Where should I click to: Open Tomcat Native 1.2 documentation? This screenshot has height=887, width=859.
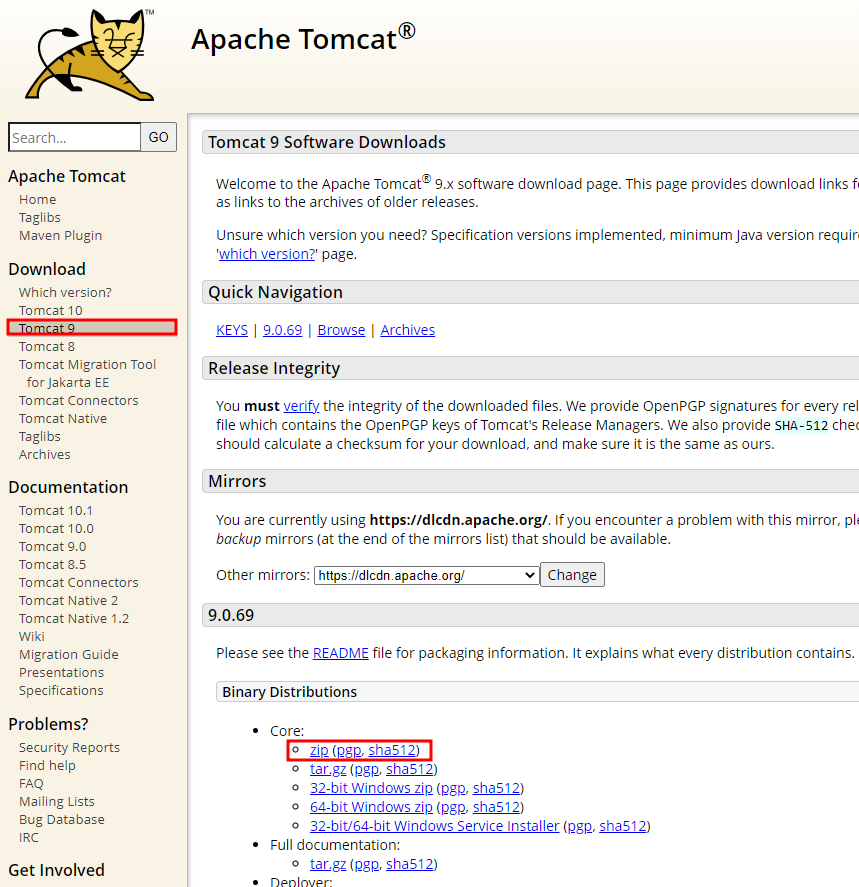[74, 619]
